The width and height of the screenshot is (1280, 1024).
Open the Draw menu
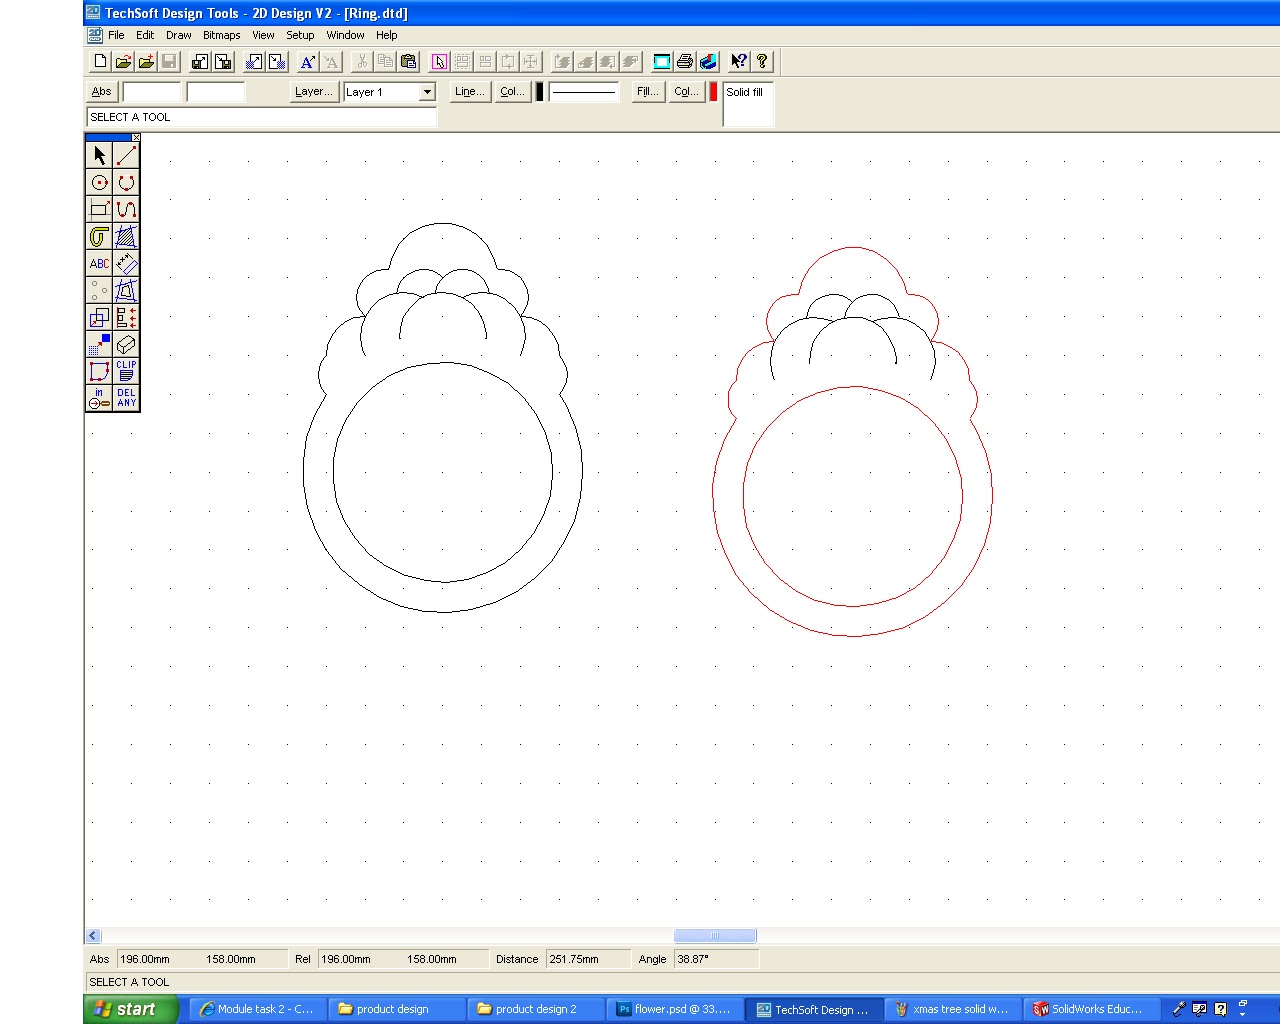178,35
